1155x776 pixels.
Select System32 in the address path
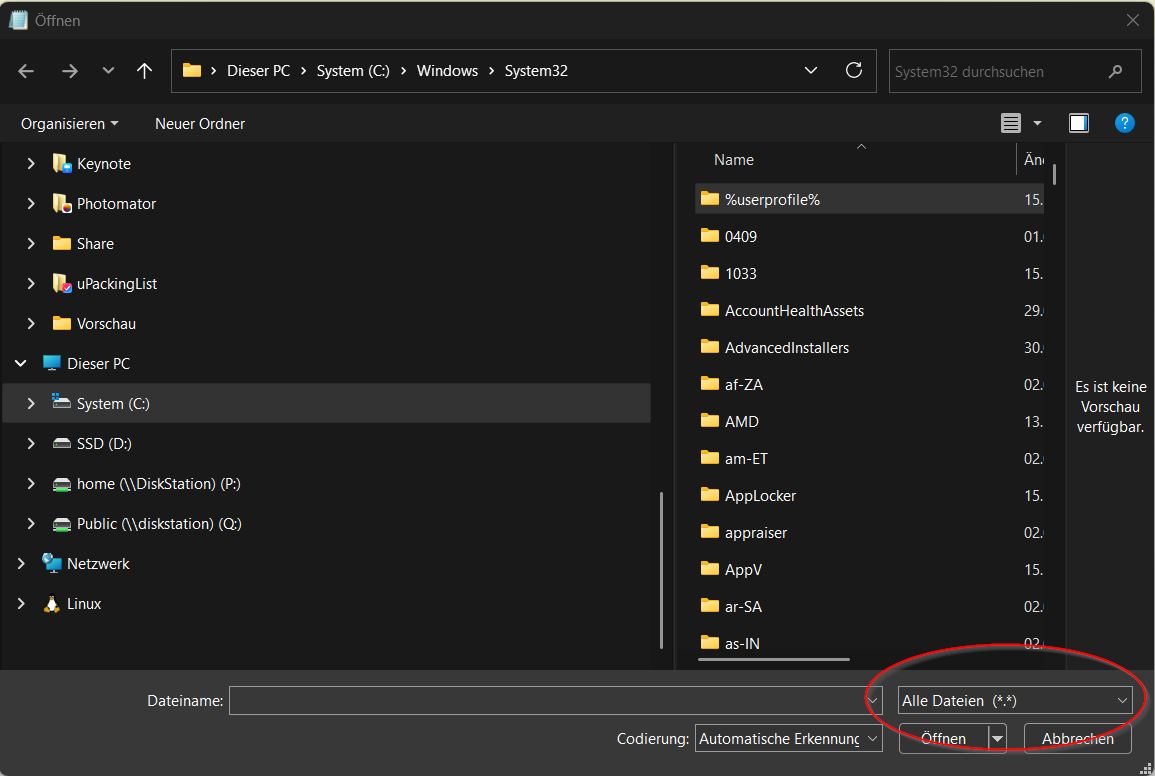pos(536,71)
